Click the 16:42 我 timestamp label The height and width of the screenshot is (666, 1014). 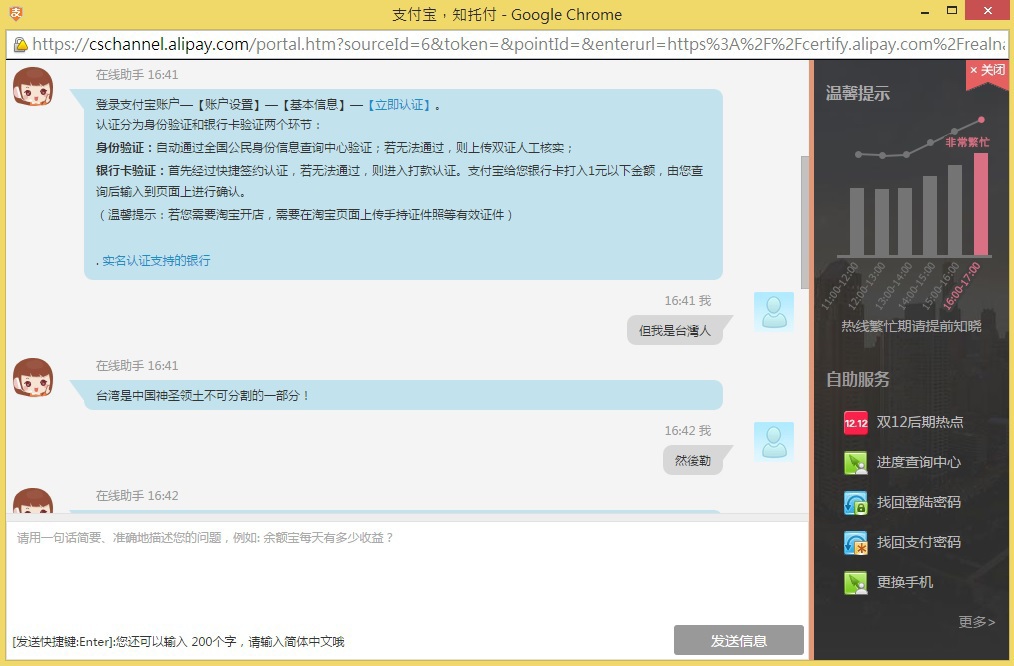pyautogui.click(x=687, y=431)
